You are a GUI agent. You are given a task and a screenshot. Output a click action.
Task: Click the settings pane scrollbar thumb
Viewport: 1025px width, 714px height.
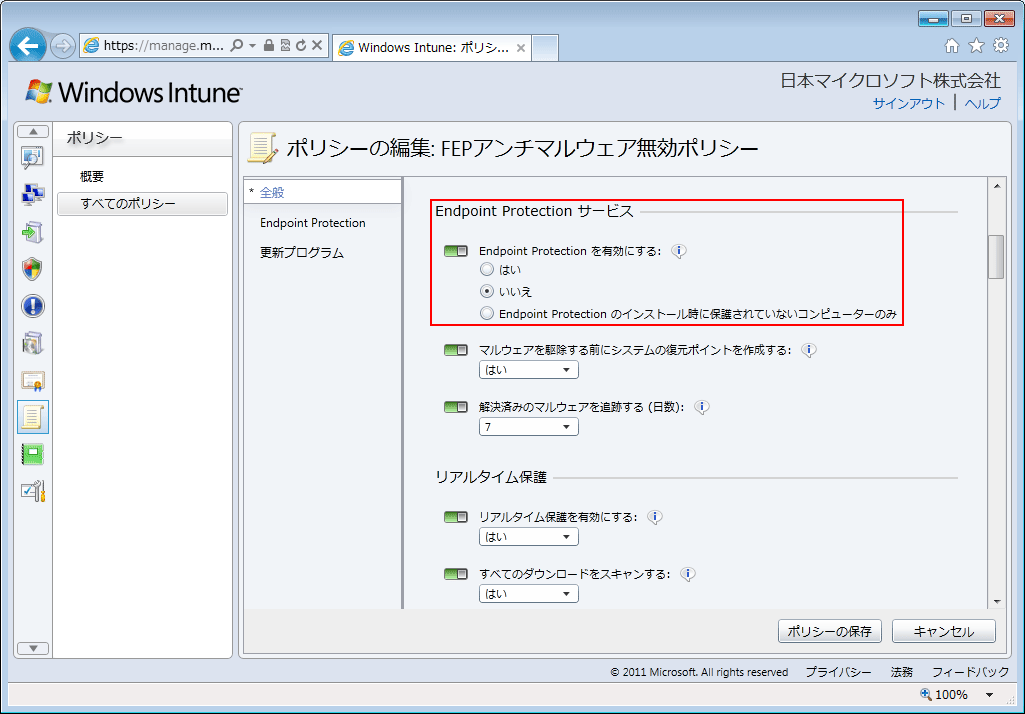tap(996, 257)
